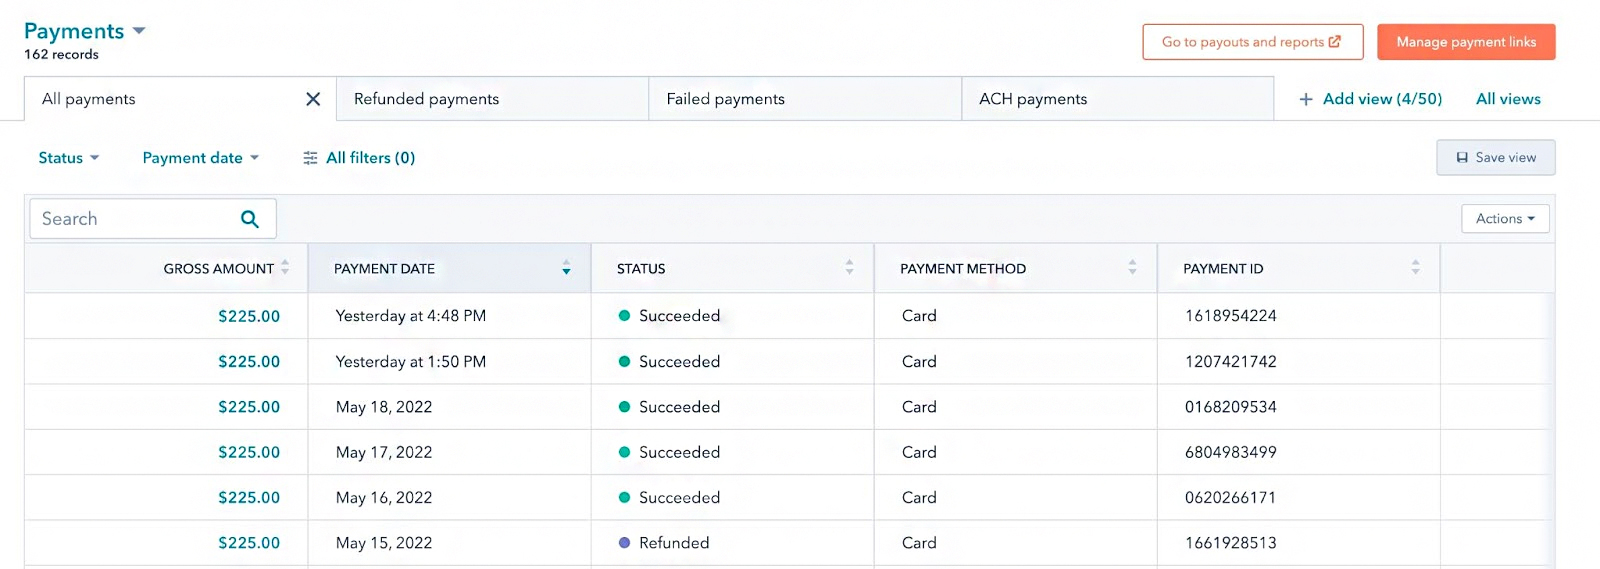Sort by Status column arrows
This screenshot has width=1600, height=569.
(849, 267)
